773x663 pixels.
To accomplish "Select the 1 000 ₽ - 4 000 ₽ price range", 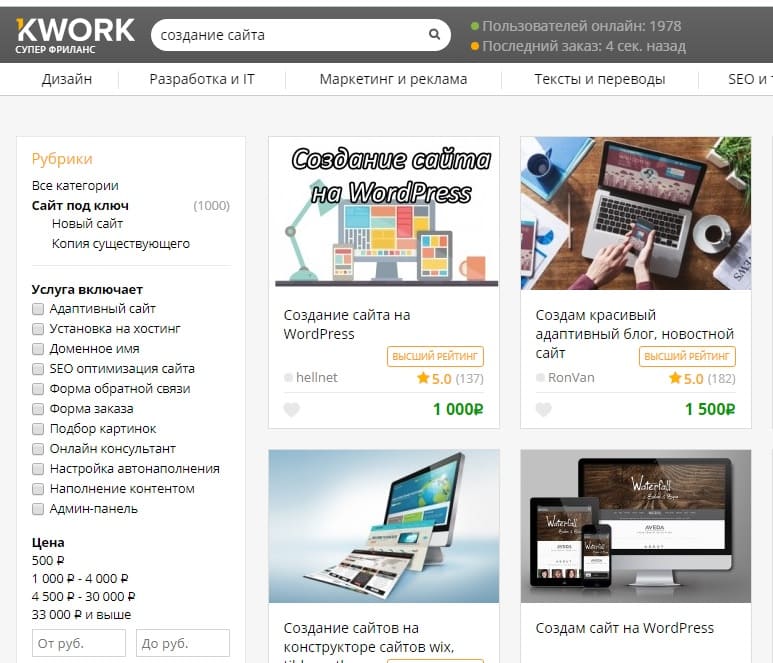I will [80, 578].
